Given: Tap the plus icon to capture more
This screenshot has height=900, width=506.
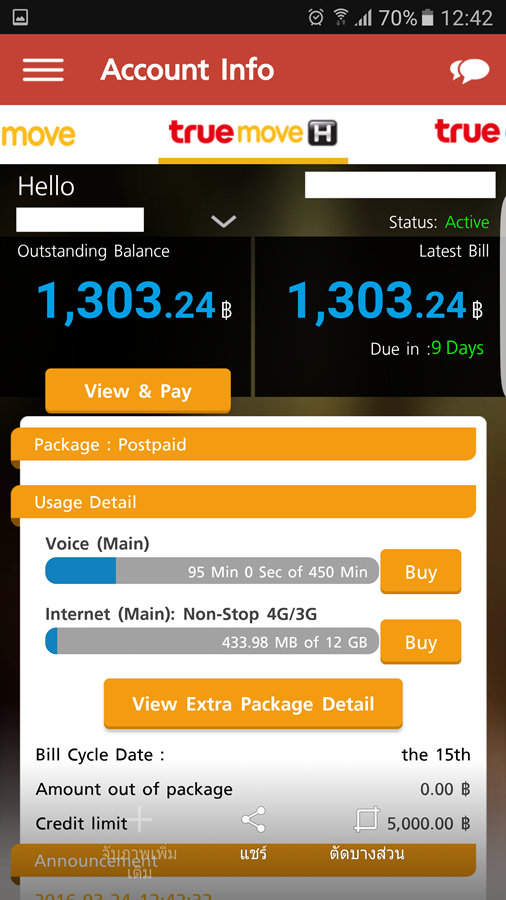Looking at the screenshot, I should [x=139, y=820].
